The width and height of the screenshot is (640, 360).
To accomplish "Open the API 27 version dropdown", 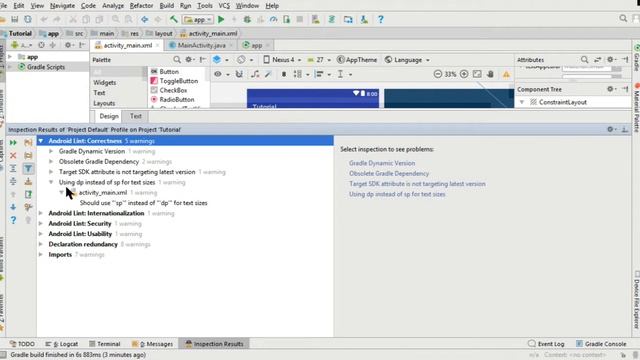I will [x=319, y=60].
